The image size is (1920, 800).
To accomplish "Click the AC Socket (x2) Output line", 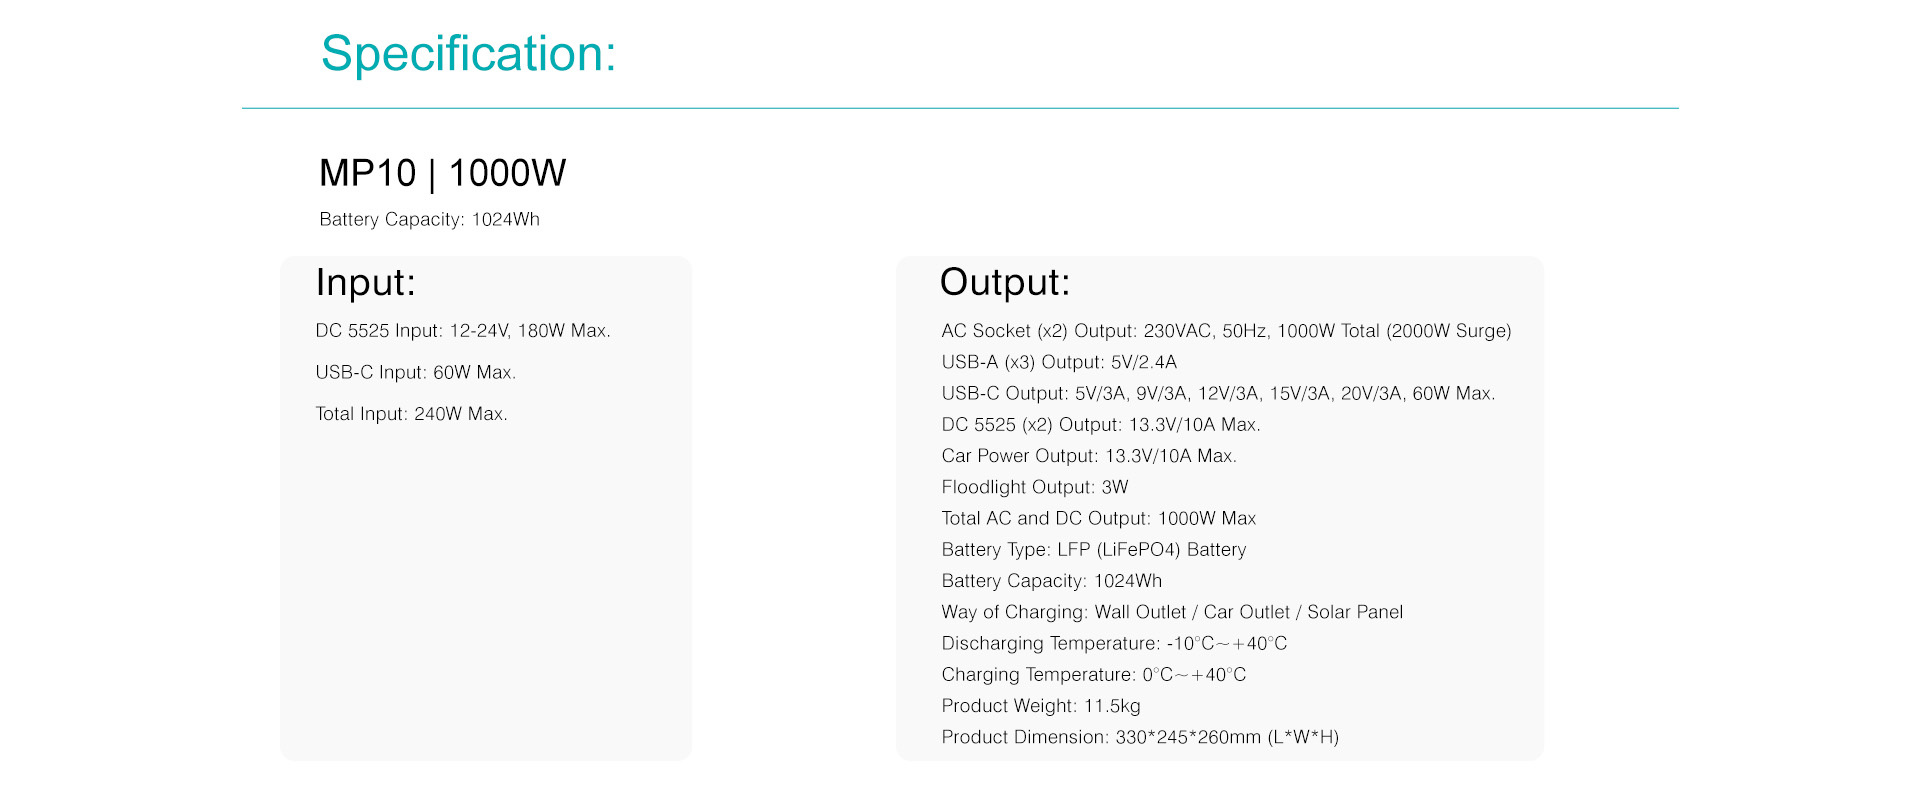I will point(1226,331).
